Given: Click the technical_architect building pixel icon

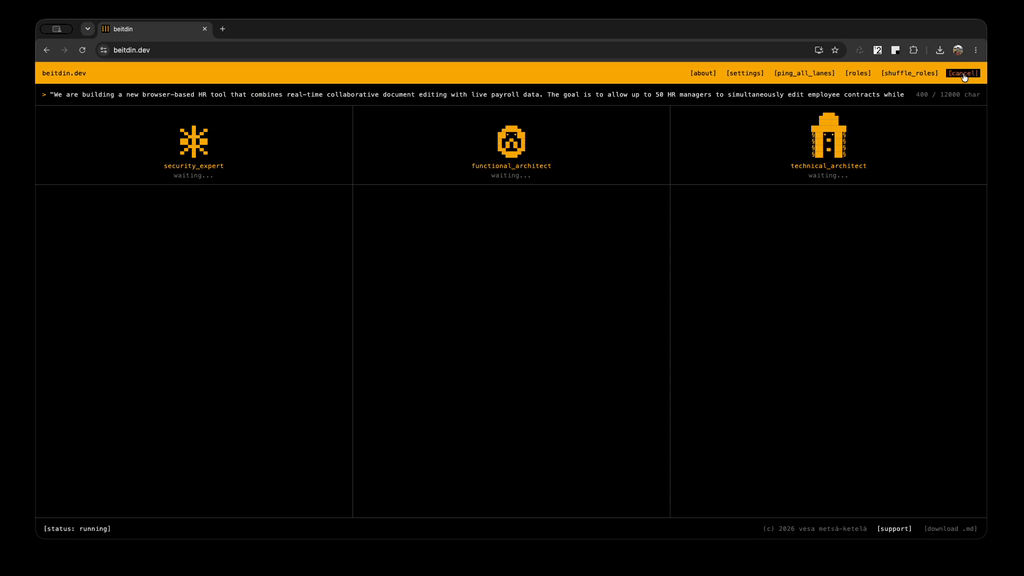Looking at the screenshot, I should 828,135.
